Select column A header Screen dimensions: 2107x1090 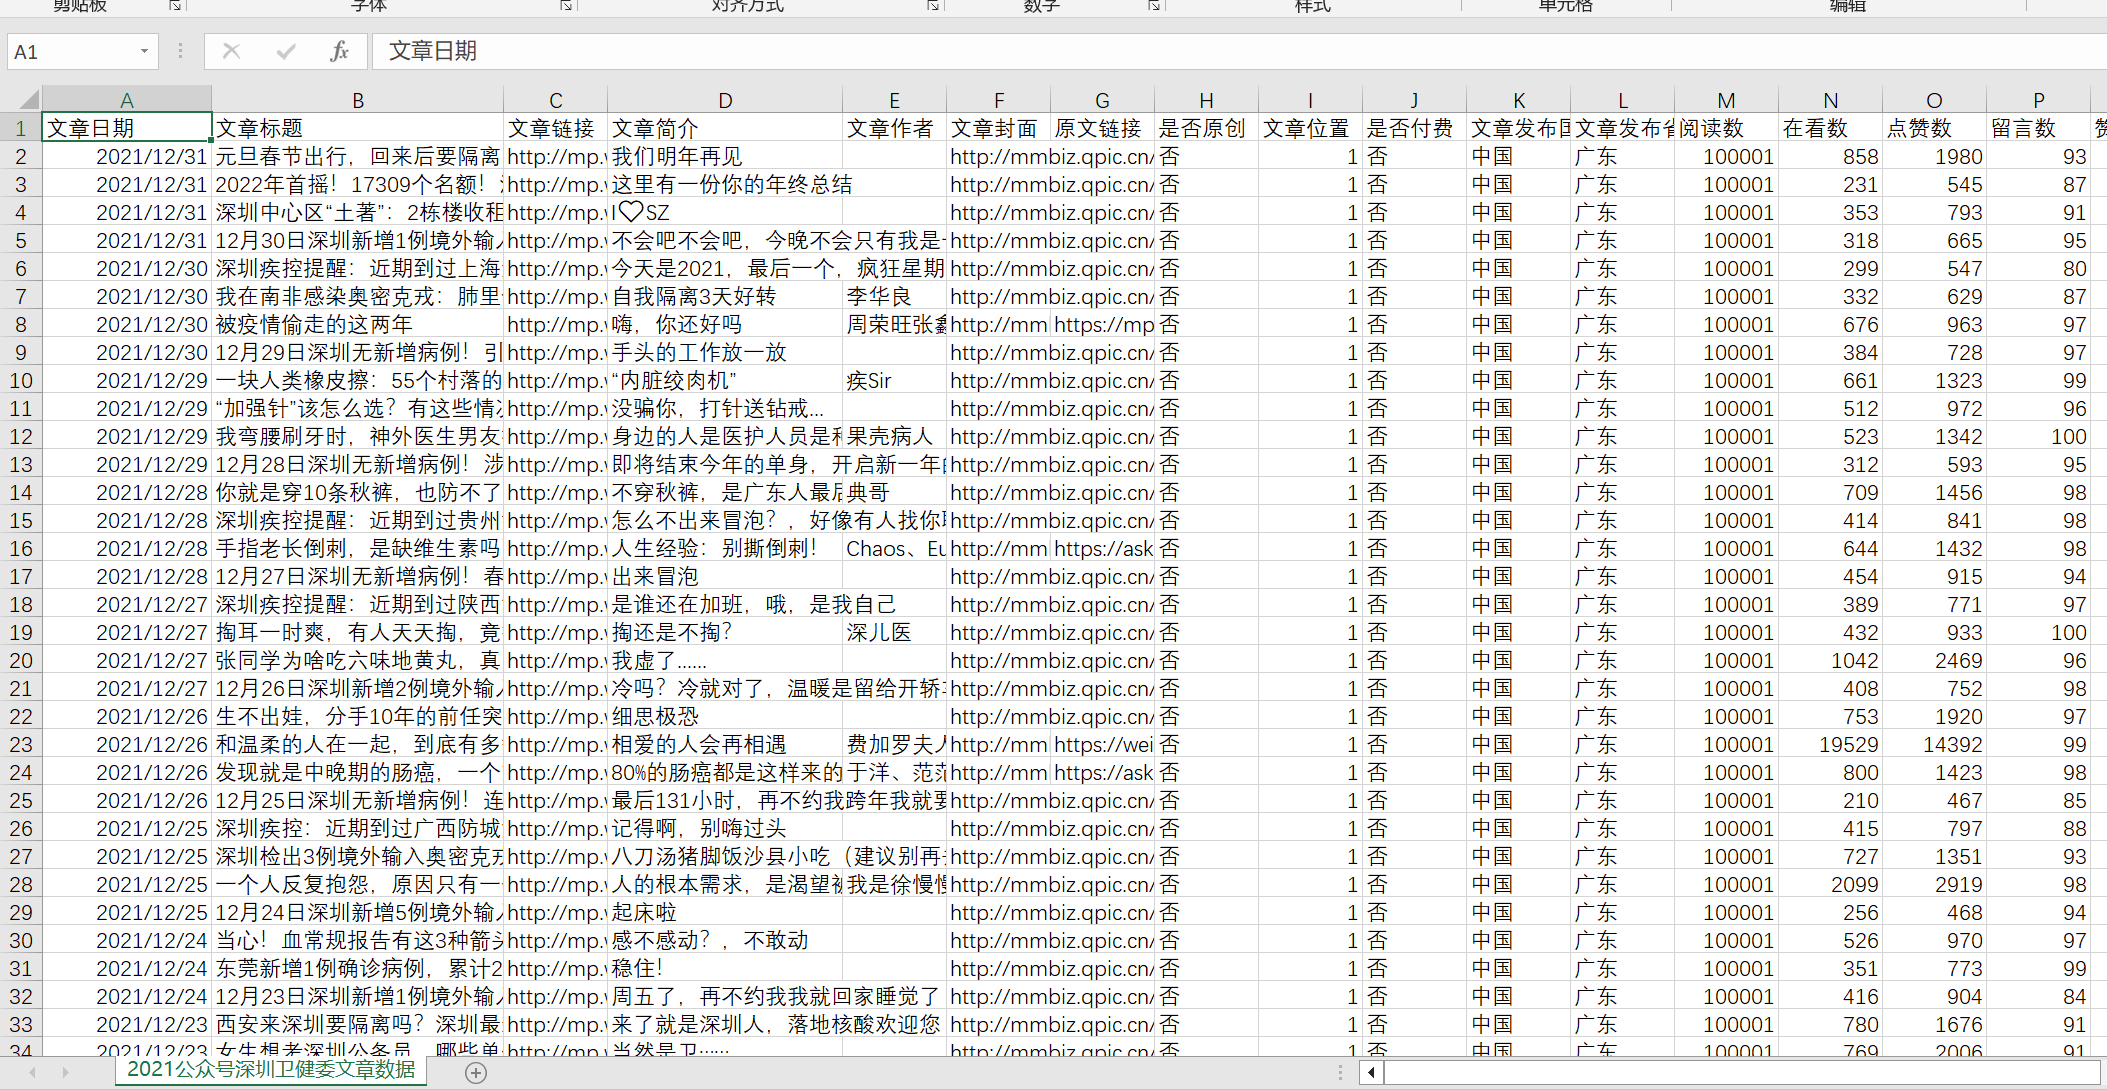click(x=127, y=100)
